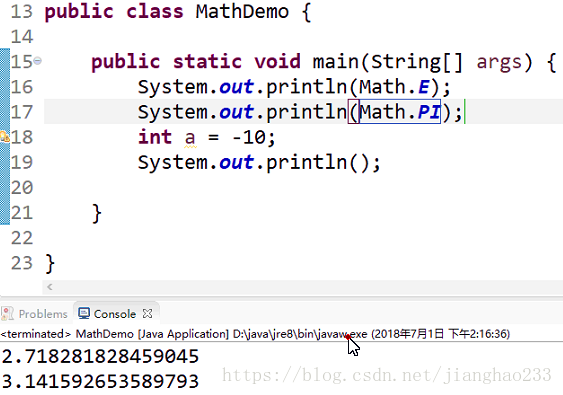Click the Problems tab icon
The height and width of the screenshot is (395, 563).
click(x=8, y=313)
